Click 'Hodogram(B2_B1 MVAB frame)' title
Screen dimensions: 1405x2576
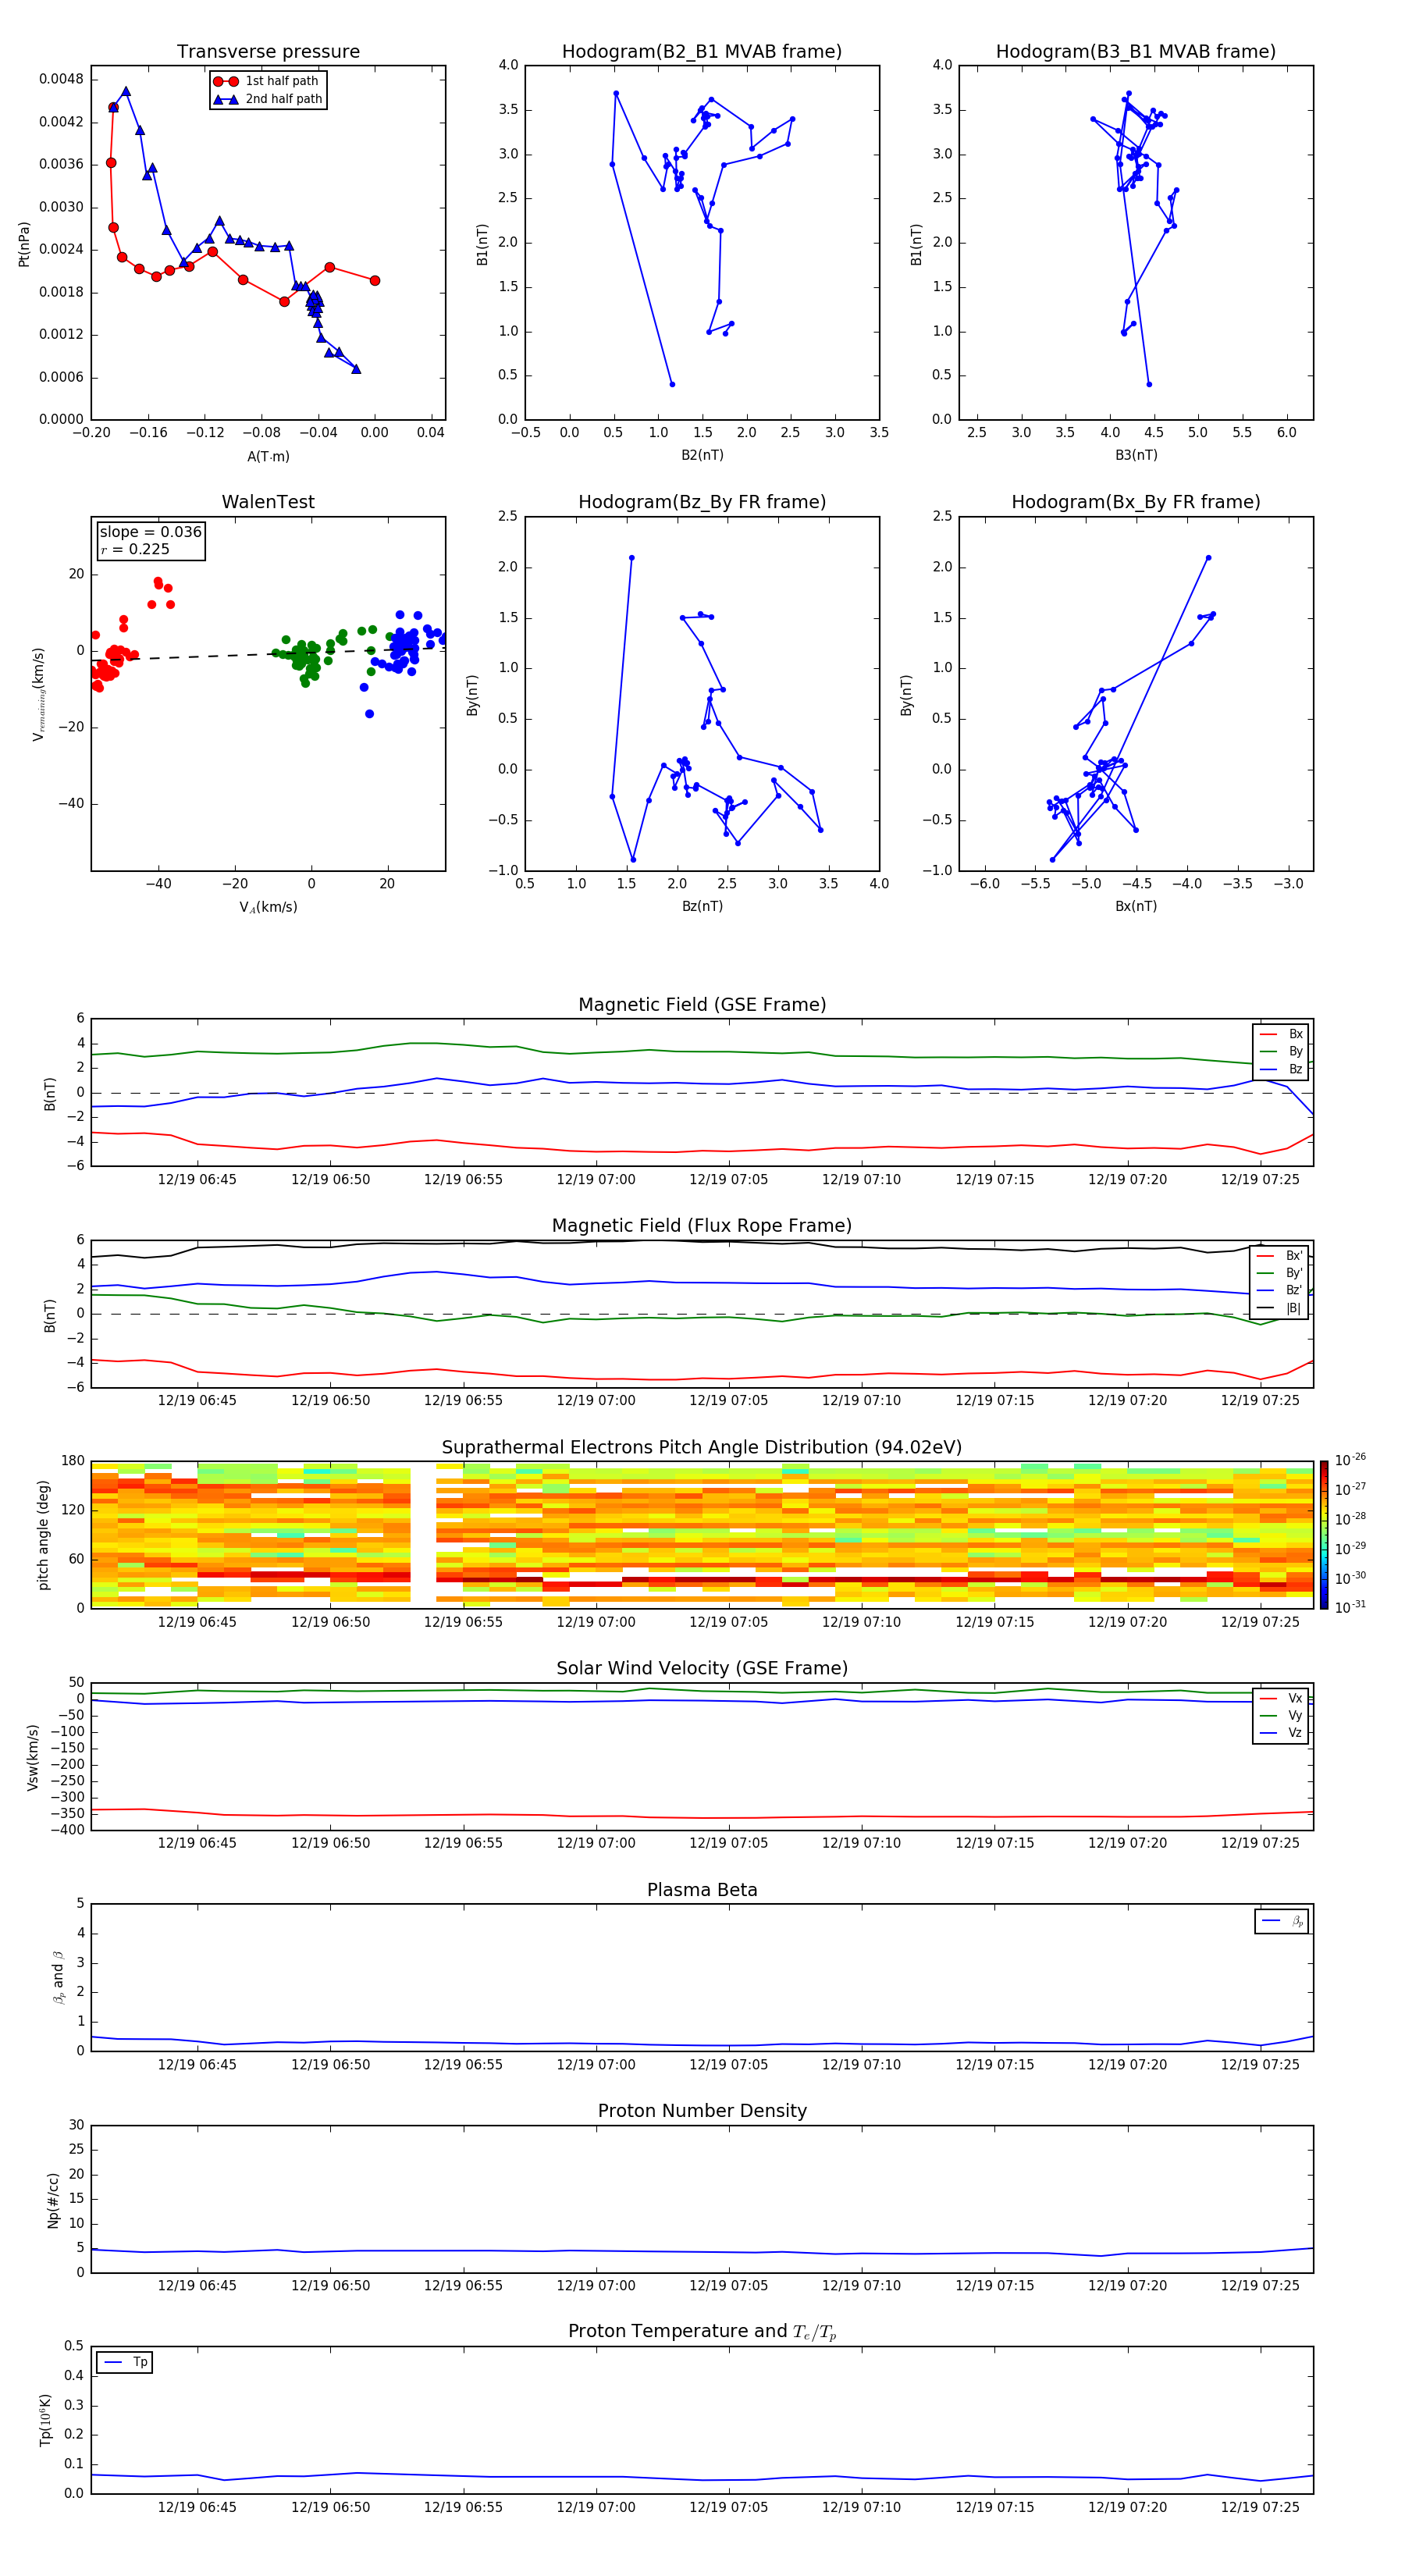702,52
